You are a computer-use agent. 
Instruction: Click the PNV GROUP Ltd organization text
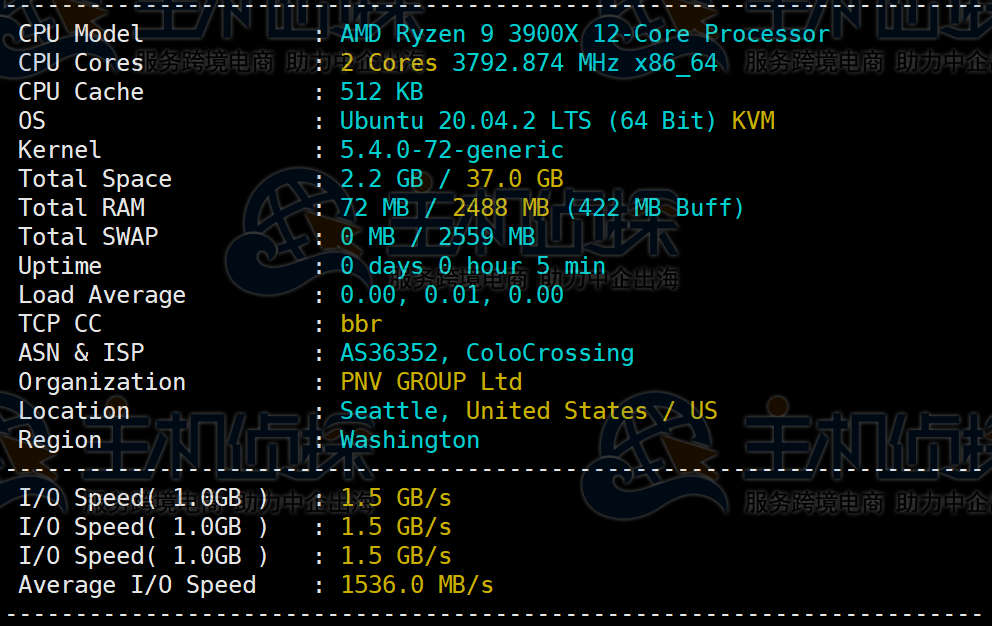coord(430,381)
